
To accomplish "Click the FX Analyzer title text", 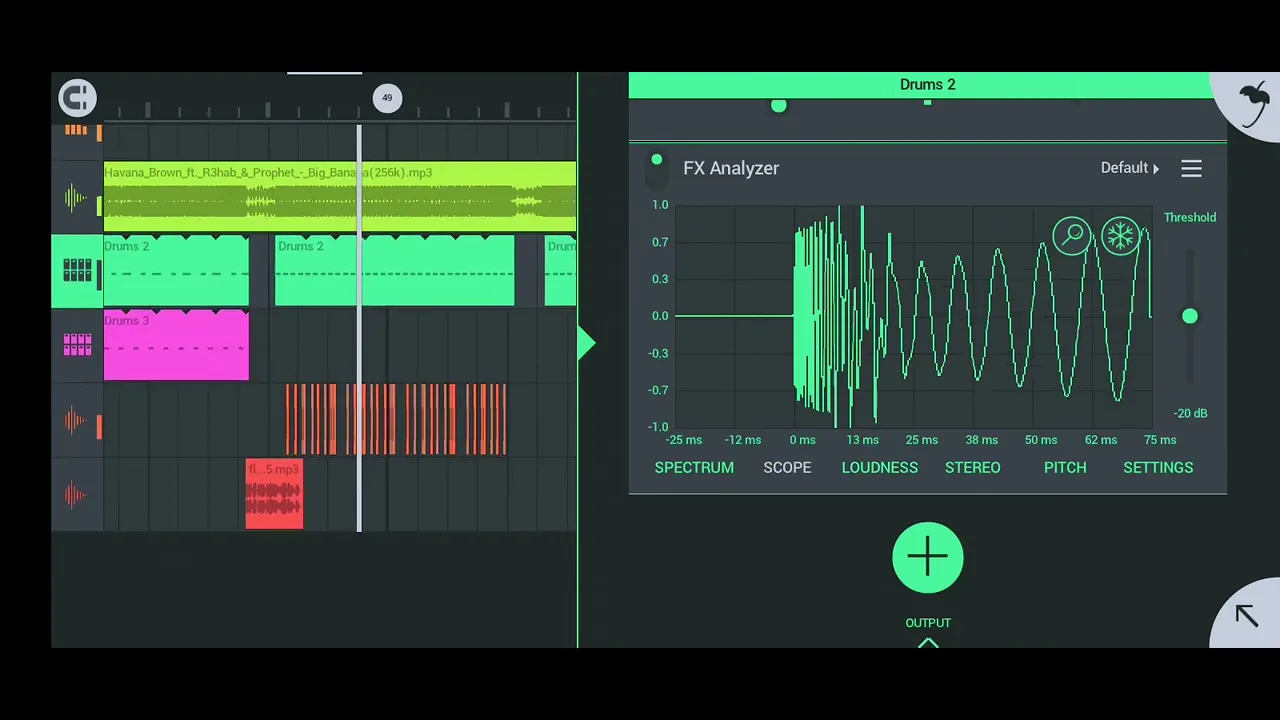I will coord(731,168).
